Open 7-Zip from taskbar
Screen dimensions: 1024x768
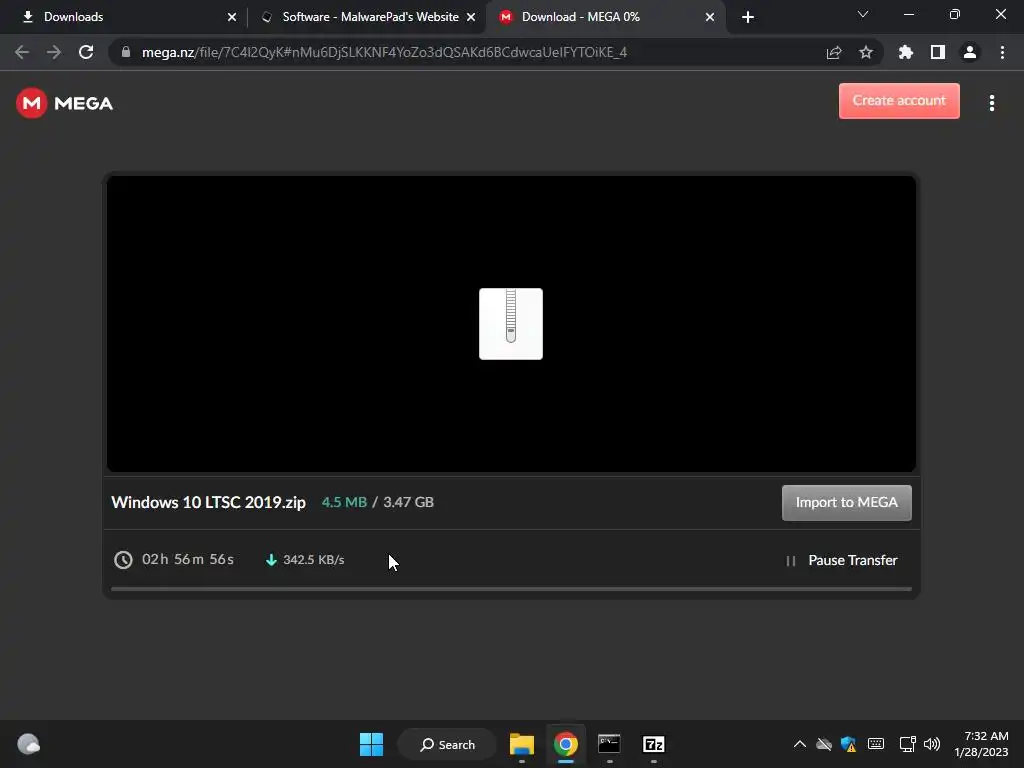coord(654,744)
